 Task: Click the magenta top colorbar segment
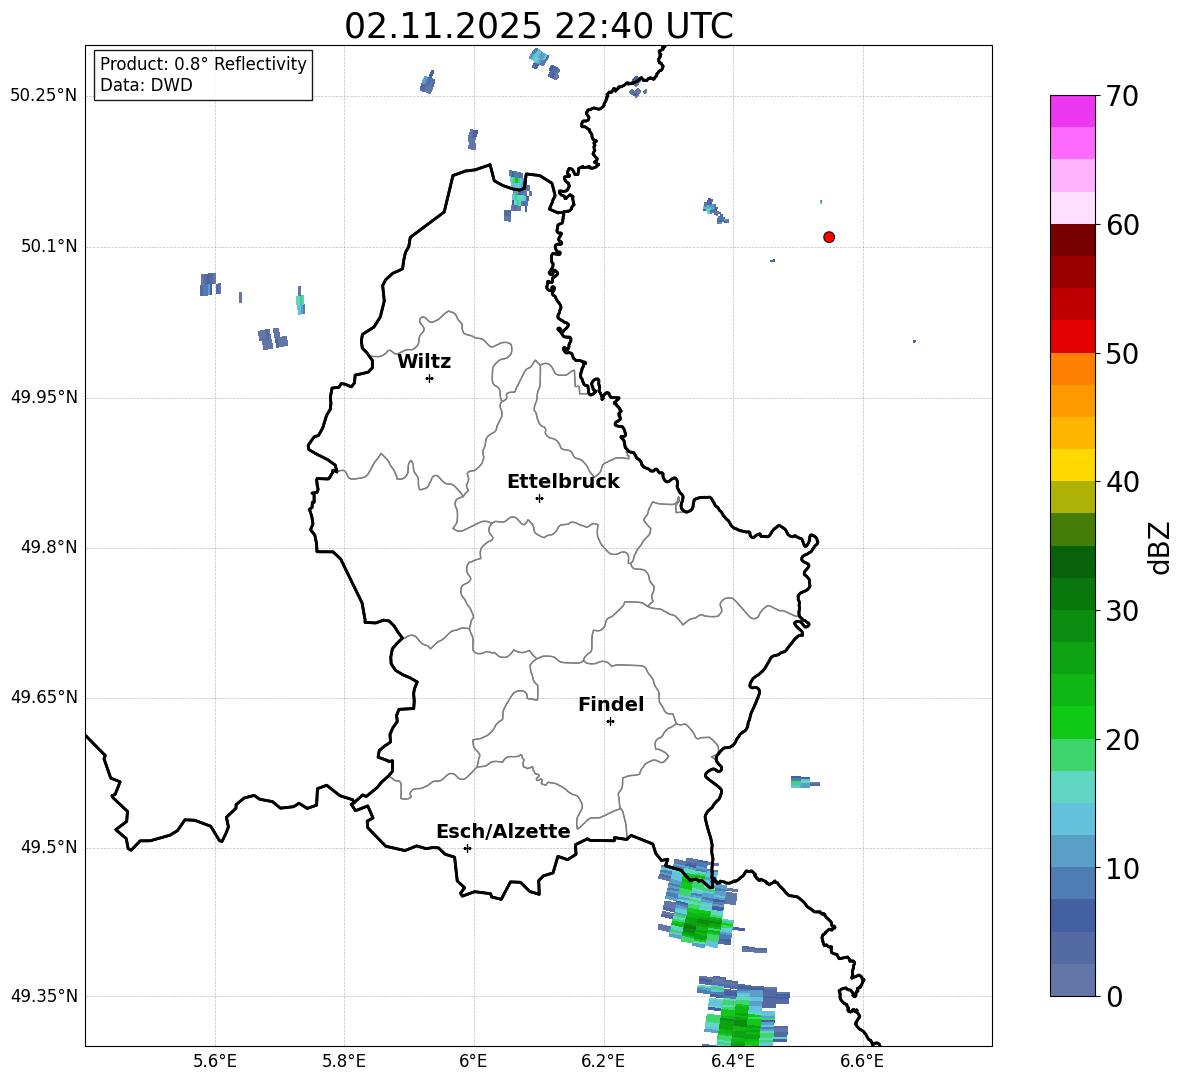1072,111
